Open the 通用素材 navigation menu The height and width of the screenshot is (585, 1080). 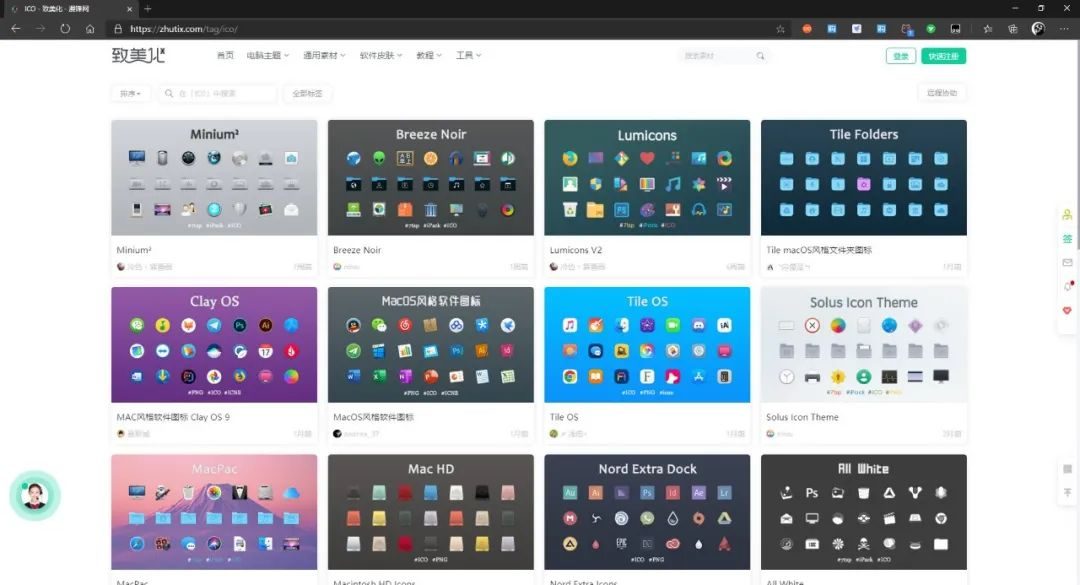tap(324, 56)
